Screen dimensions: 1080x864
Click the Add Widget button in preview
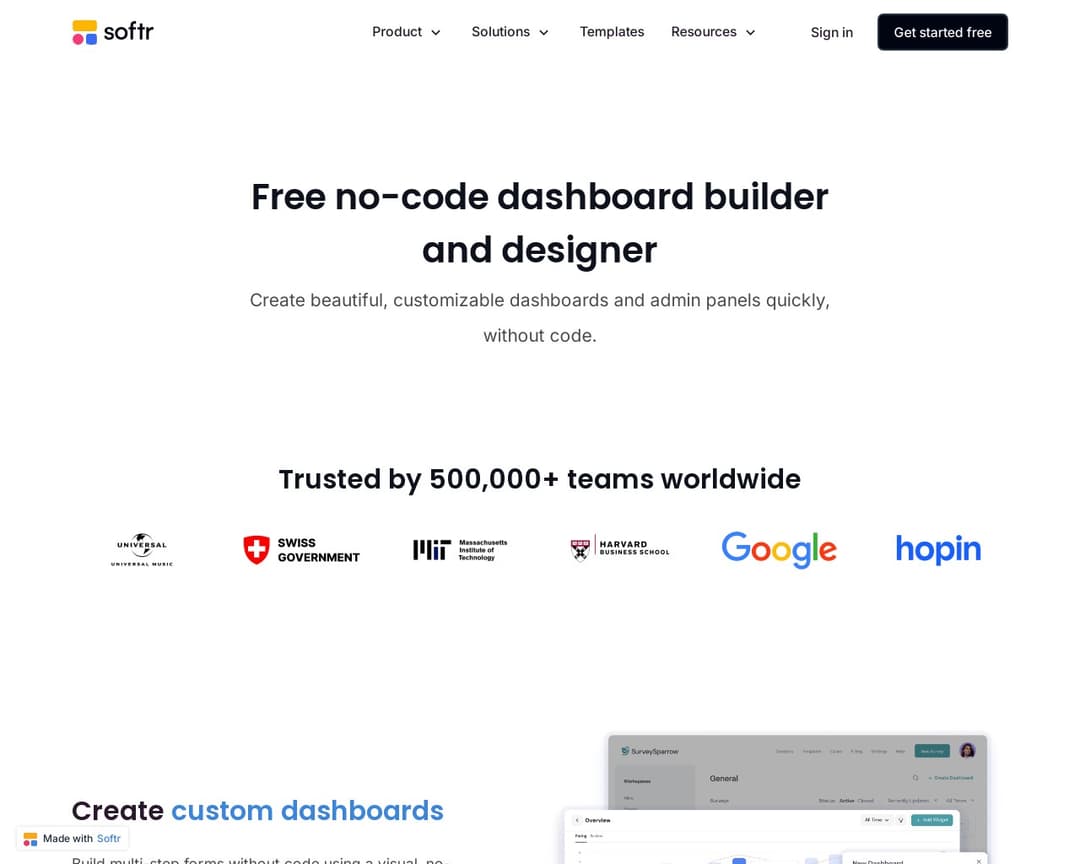click(932, 820)
